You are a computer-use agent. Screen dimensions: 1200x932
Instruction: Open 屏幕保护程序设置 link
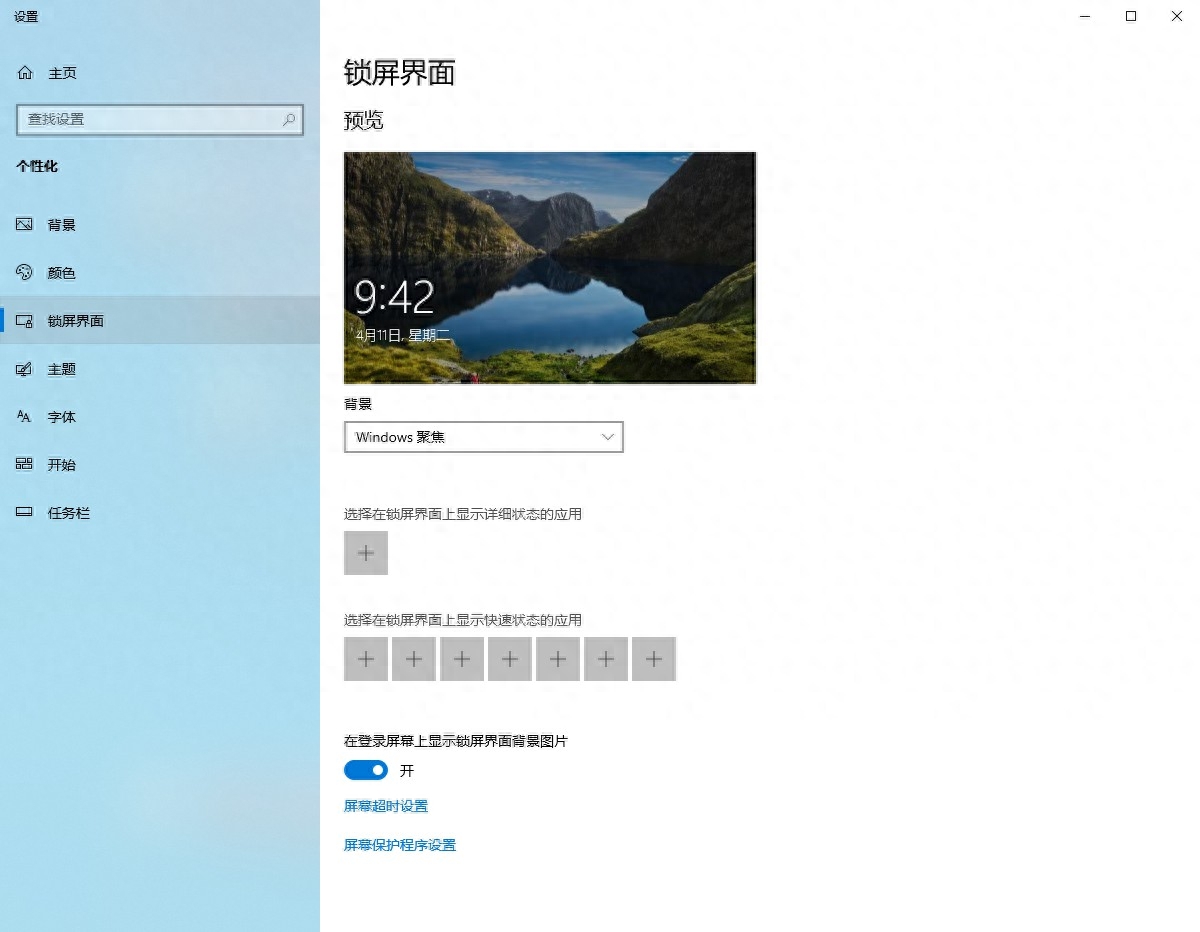click(399, 844)
